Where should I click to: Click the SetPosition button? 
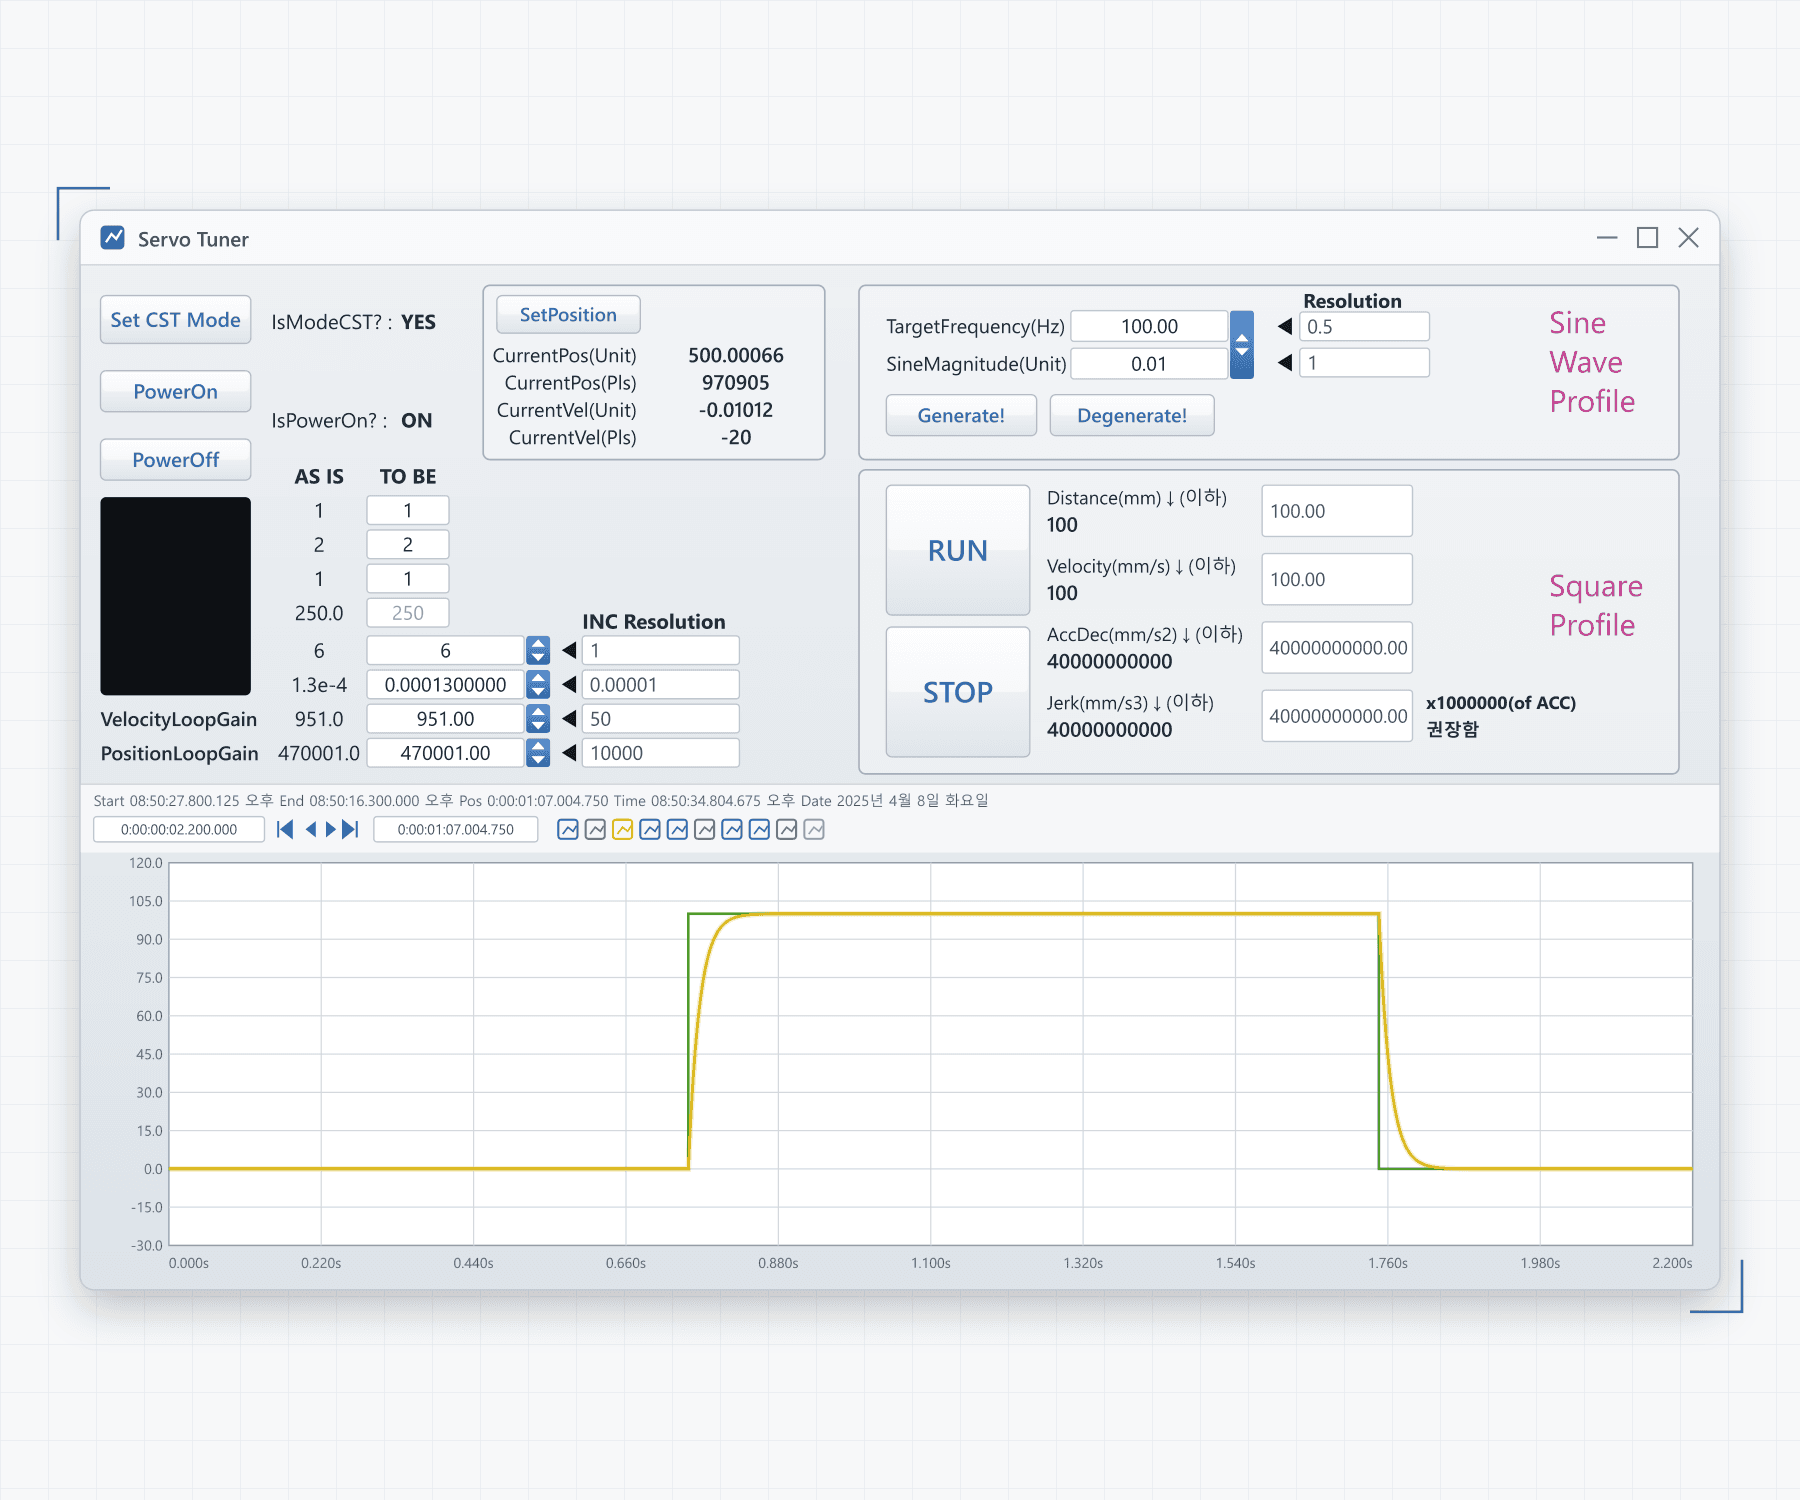tap(568, 315)
